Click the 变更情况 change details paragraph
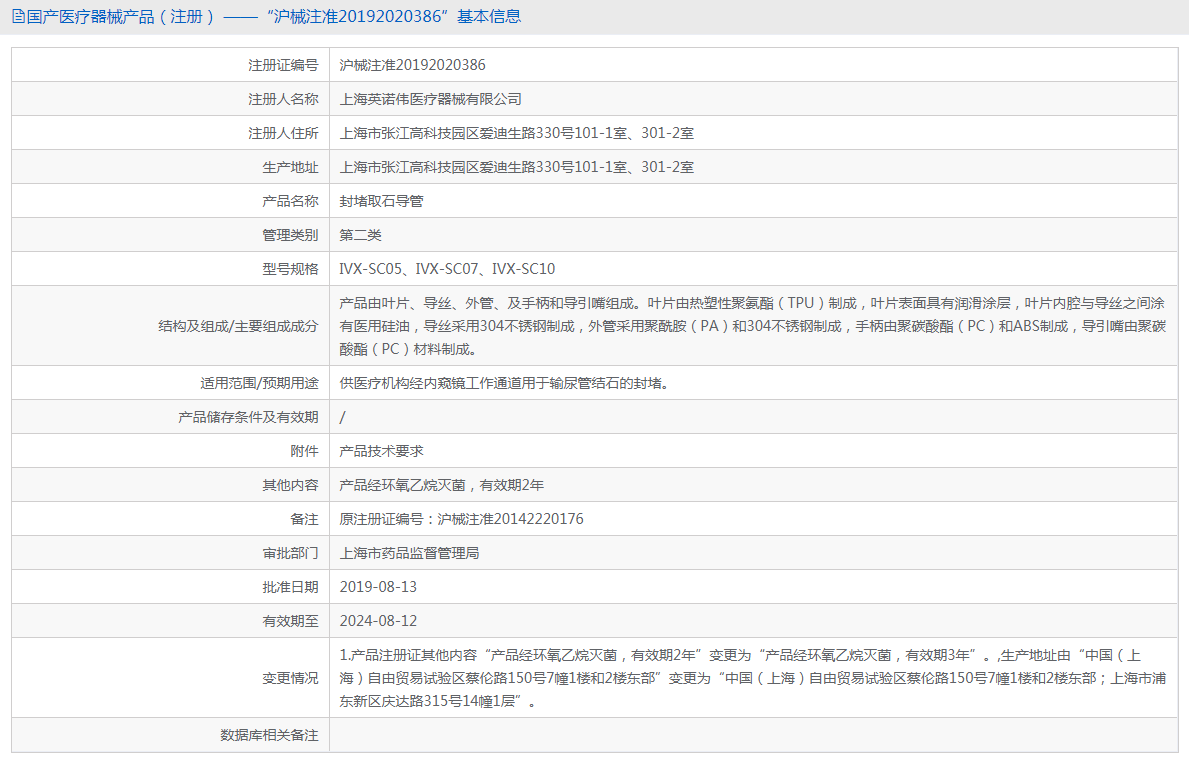 click(752, 678)
